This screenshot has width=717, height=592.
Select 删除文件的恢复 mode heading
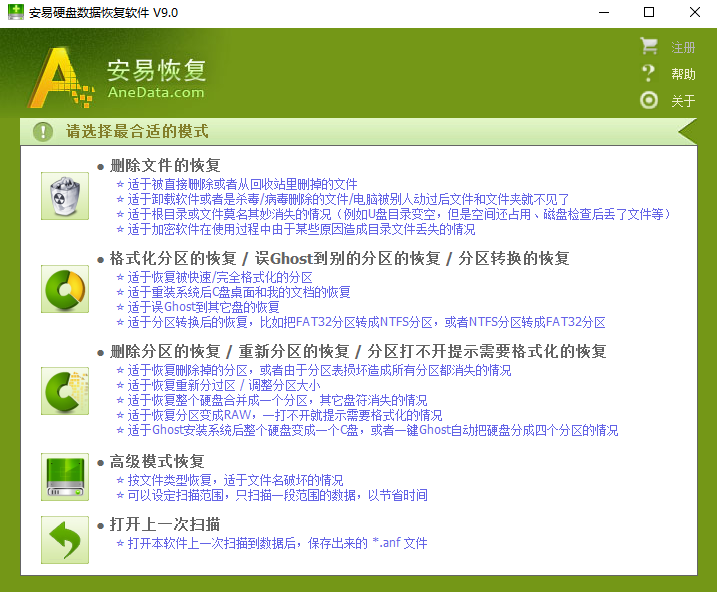(164, 165)
